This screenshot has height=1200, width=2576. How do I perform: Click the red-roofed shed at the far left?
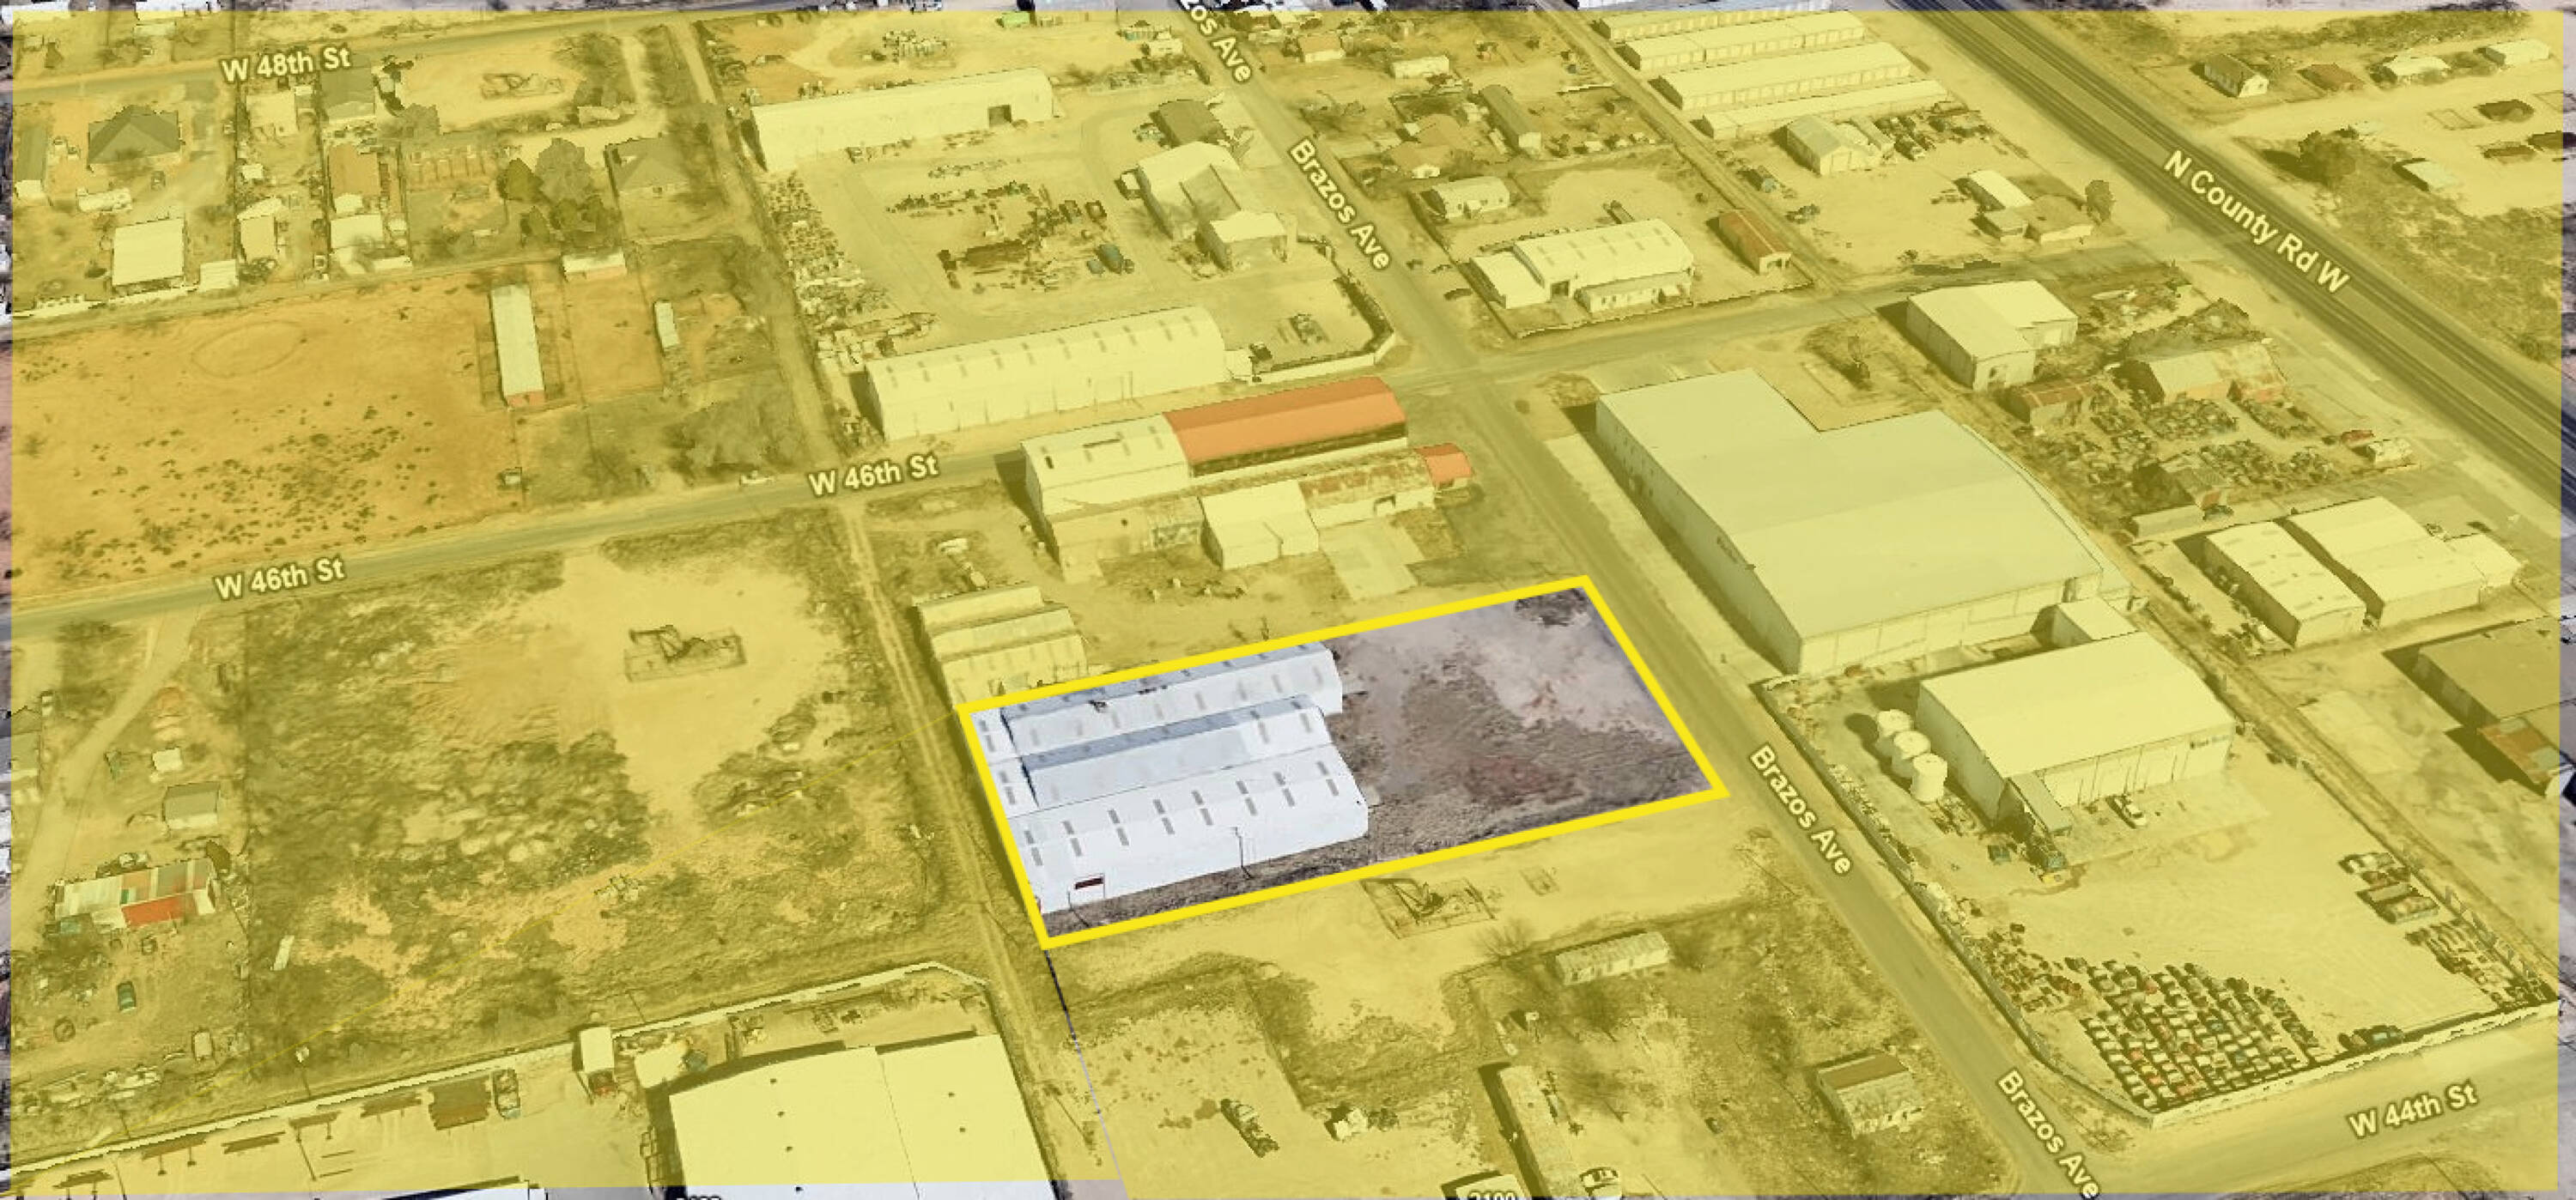click(155, 912)
